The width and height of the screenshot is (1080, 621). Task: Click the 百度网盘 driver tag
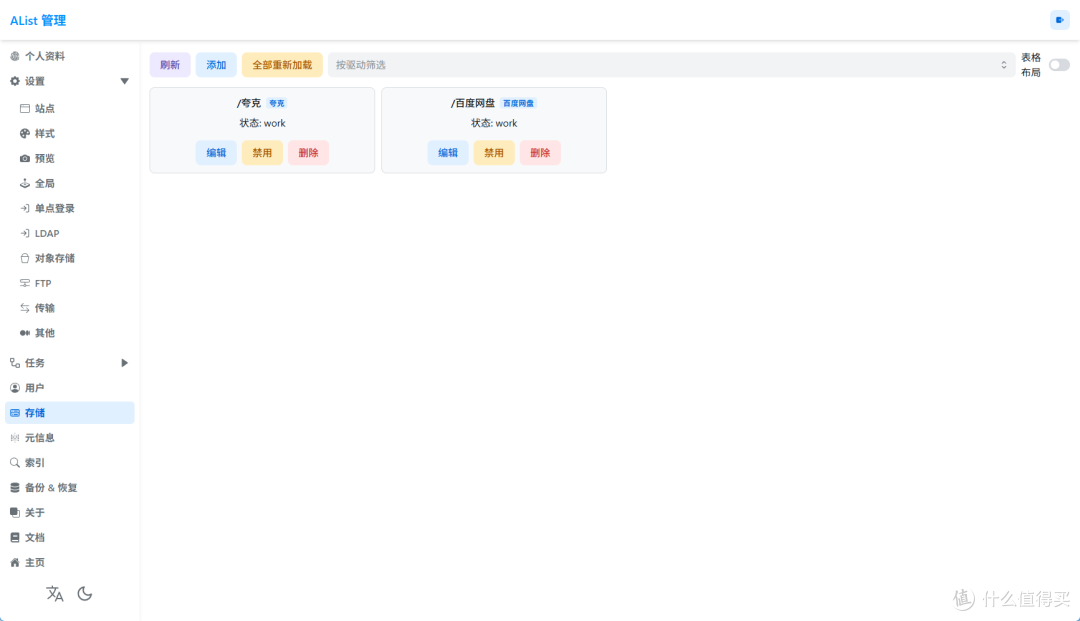[x=518, y=103]
